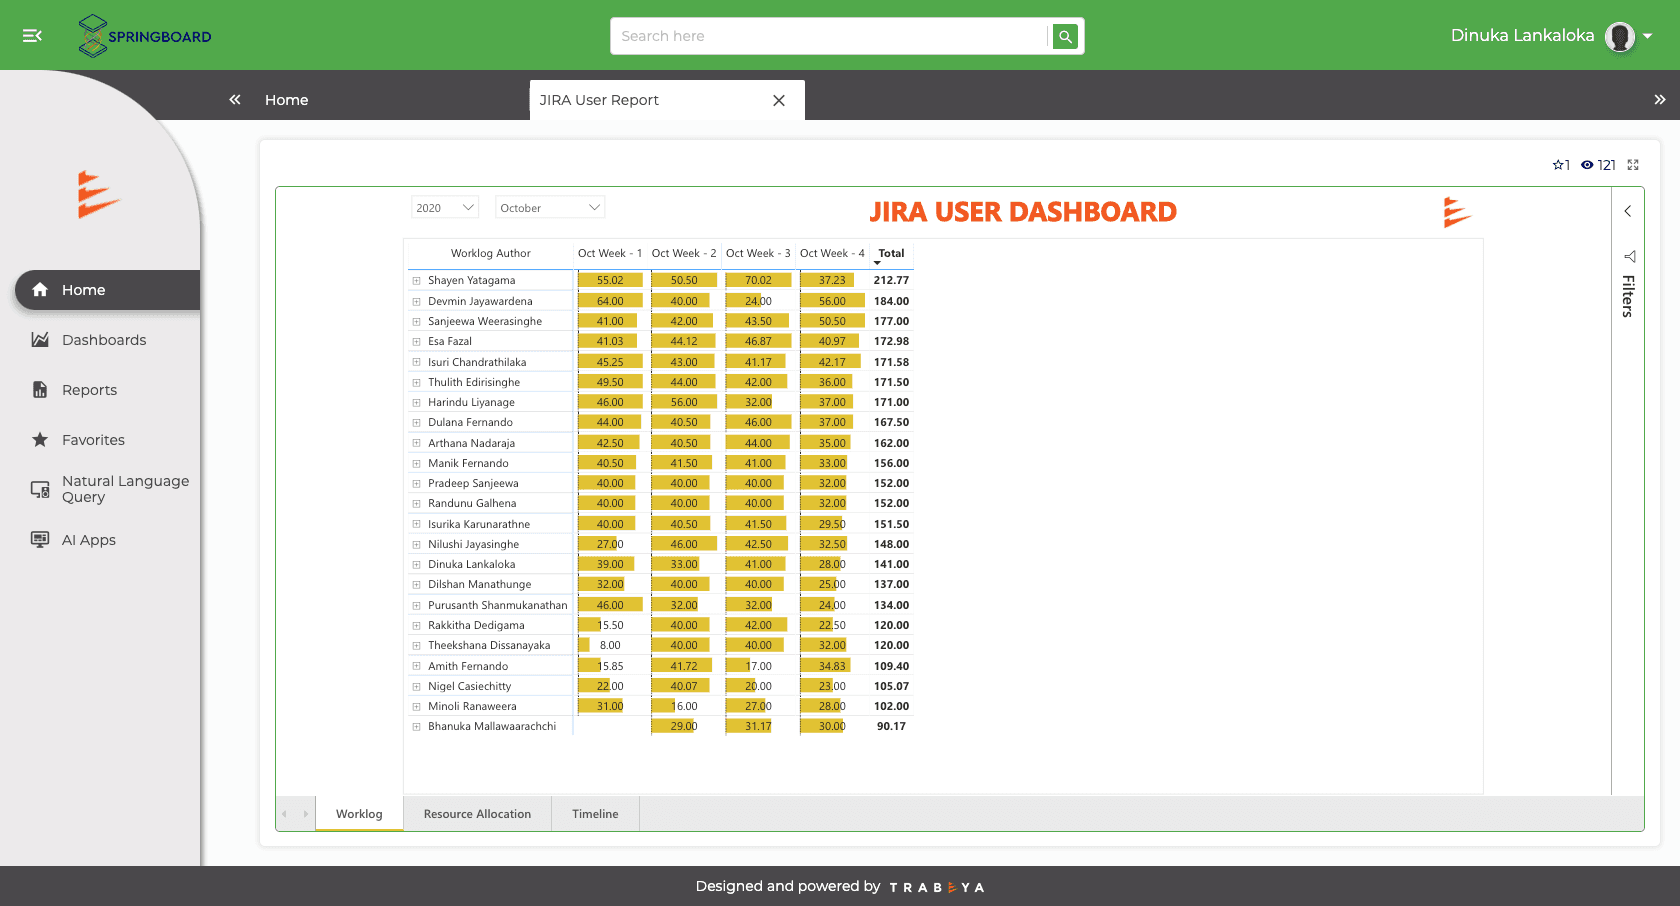Sort by Oct Week - 3 column
This screenshot has height=906, width=1680.
pyautogui.click(x=758, y=254)
